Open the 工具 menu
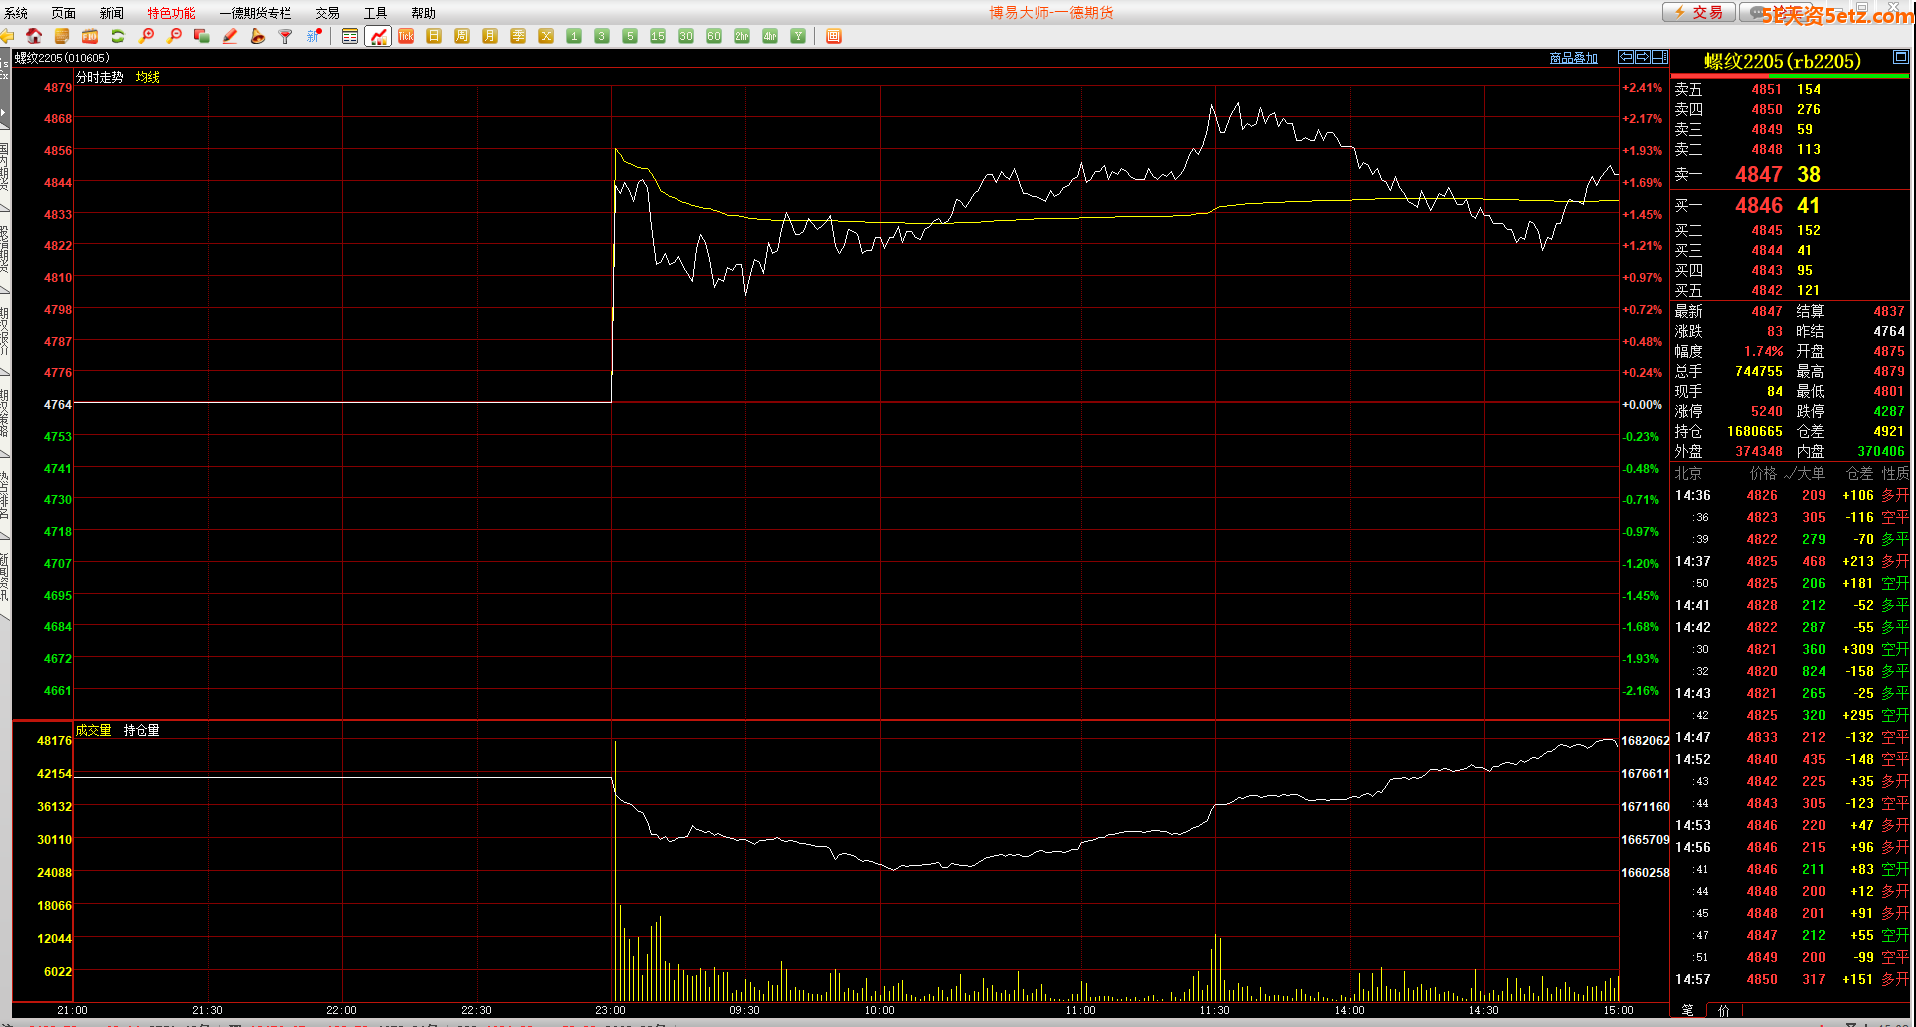Image resolution: width=1916 pixels, height=1027 pixels. 375,13
